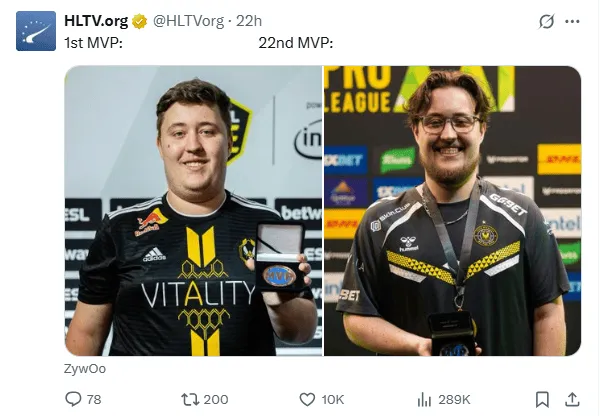Click the gold verified badge
The width and height of the screenshot is (600, 416).
point(140,21)
